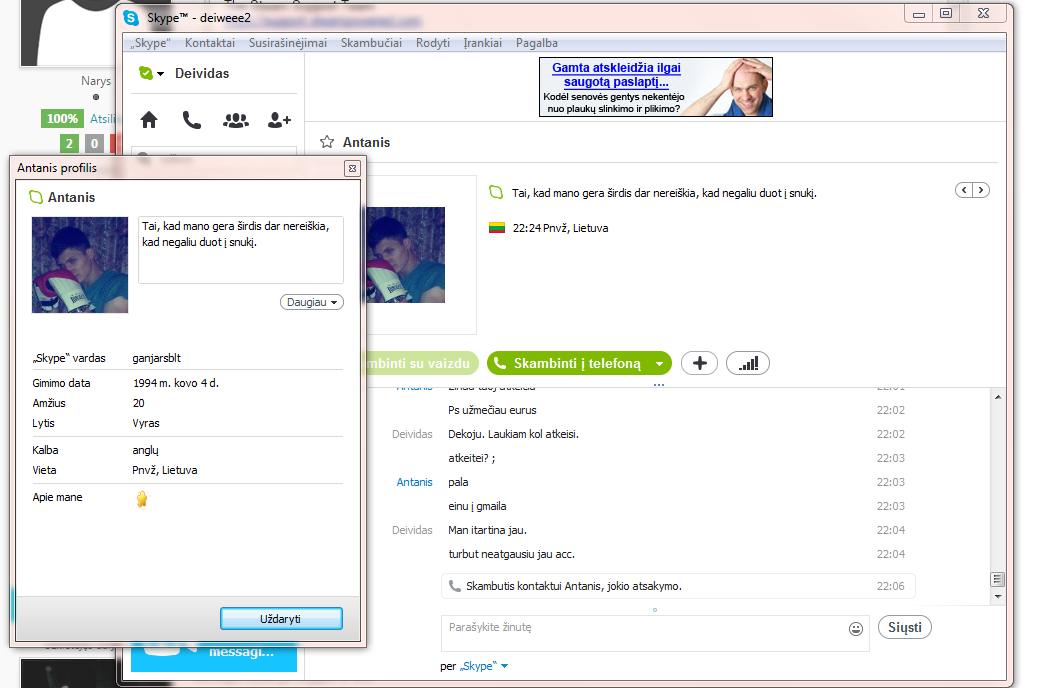1040x688 pixels.
Task: Open call quality signal bars button
Action: (748, 363)
